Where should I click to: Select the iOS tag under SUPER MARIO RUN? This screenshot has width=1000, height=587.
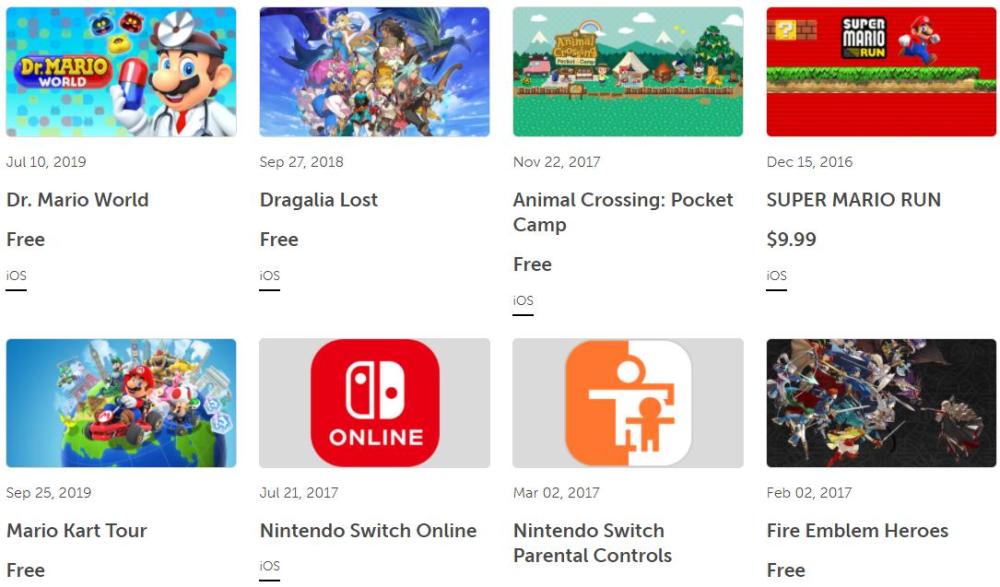click(x=777, y=276)
